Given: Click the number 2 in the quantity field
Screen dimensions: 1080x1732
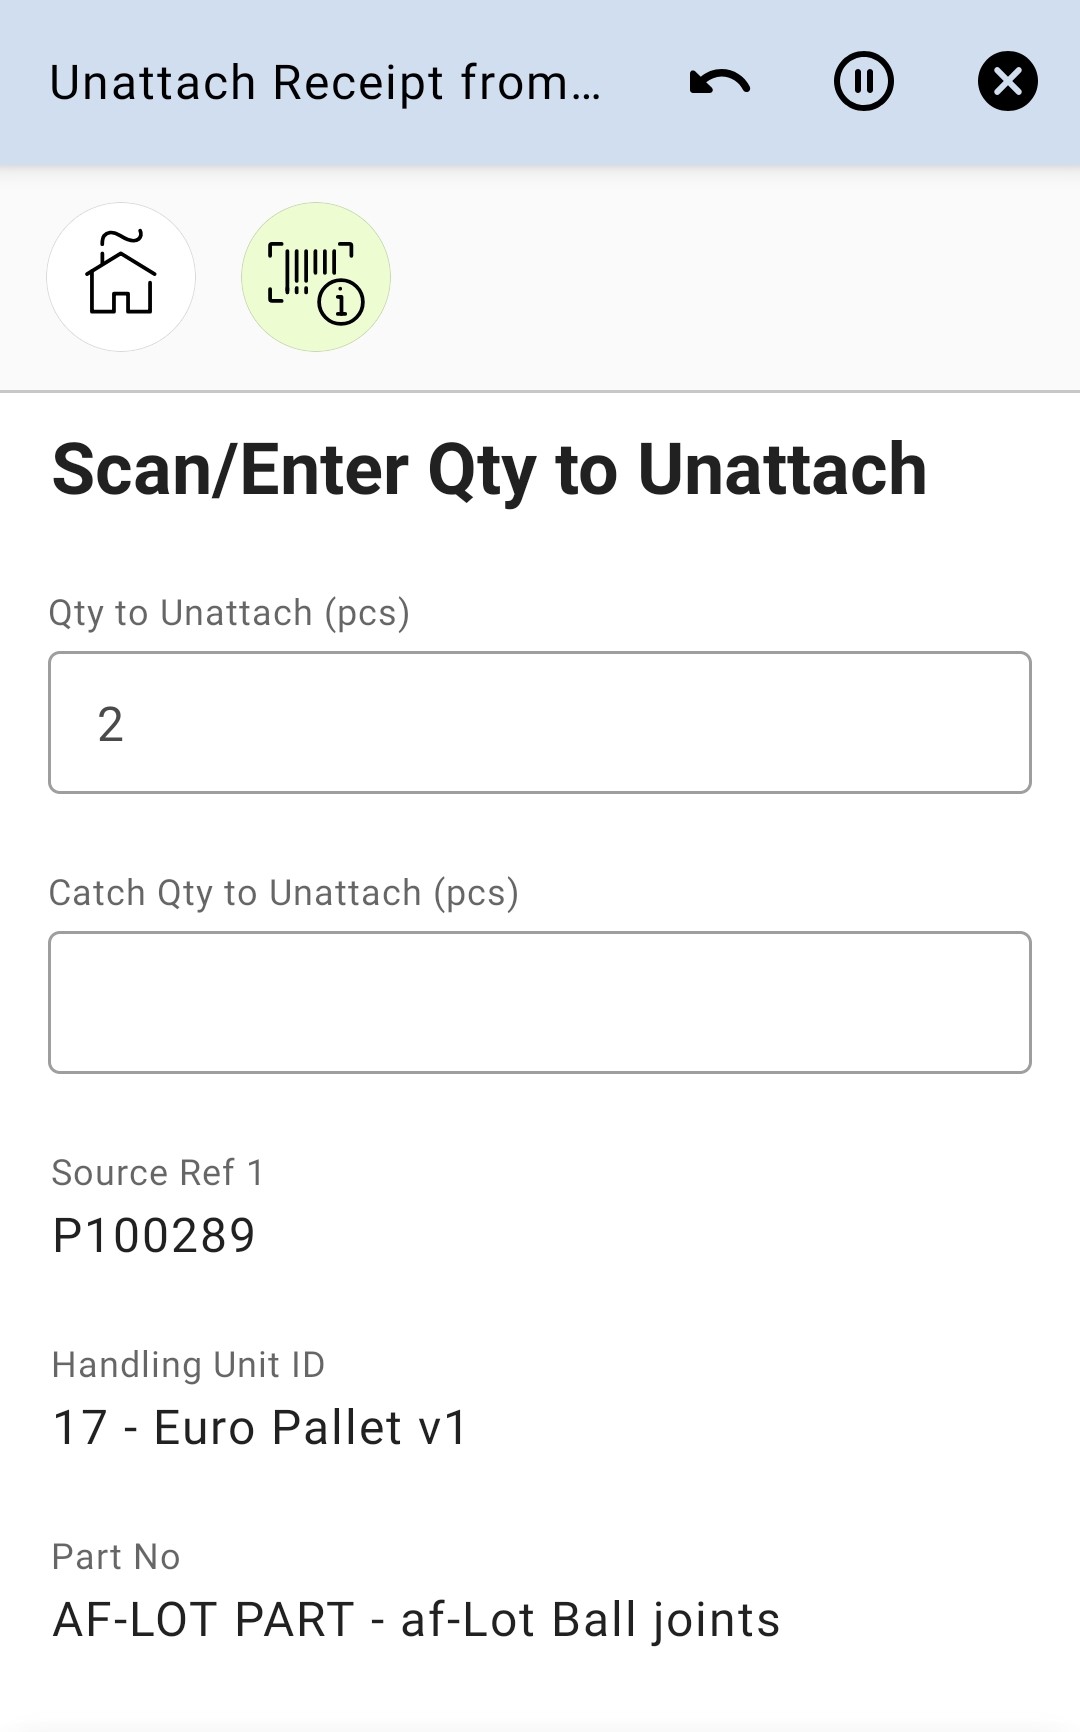Looking at the screenshot, I should click(110, 724).
